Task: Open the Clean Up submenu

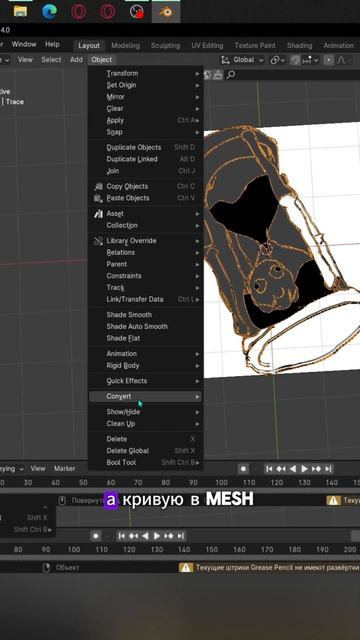Action: pyautogui.click(x=145, y=424)
